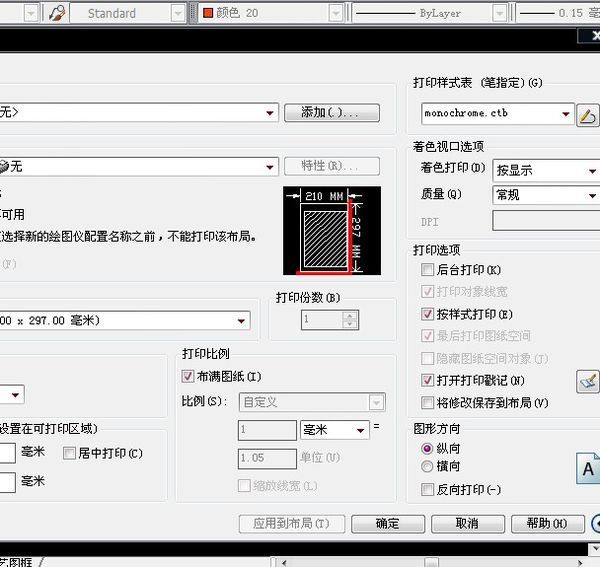600x567 pixels.
Task: Toggle the 布满图纸(I) checkbox
Action: pyautogui.click(x=188, y=376)
